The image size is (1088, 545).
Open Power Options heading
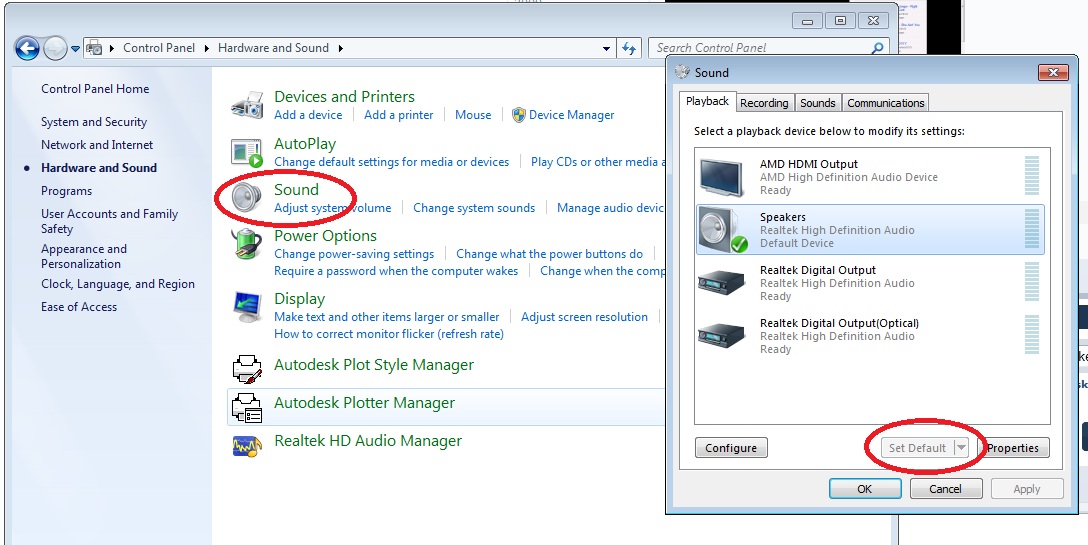click(x=325, y=236)
